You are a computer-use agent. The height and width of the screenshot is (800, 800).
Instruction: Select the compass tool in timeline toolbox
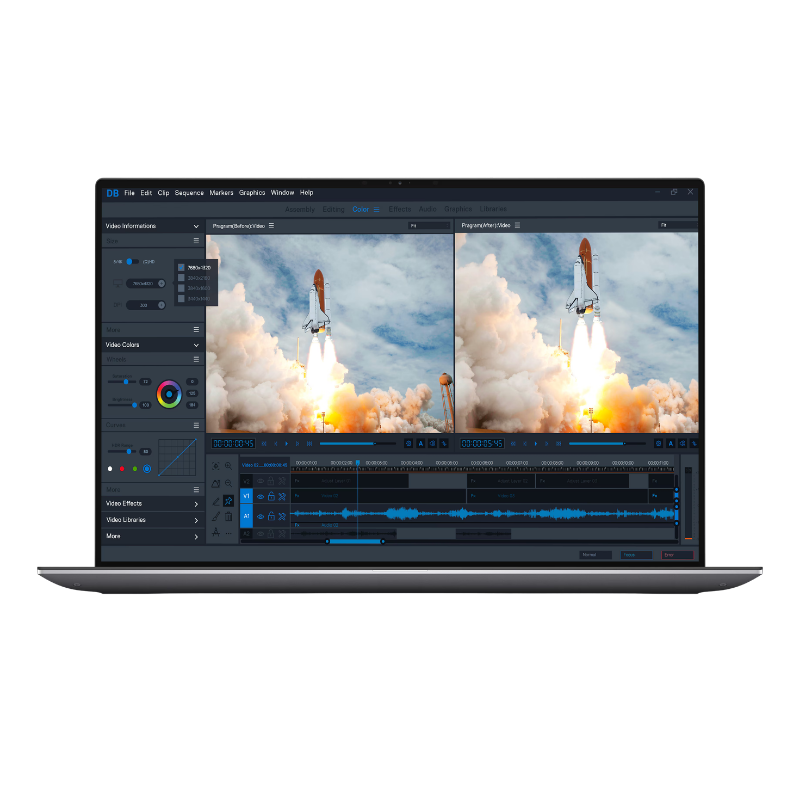(x=216, y=532)
